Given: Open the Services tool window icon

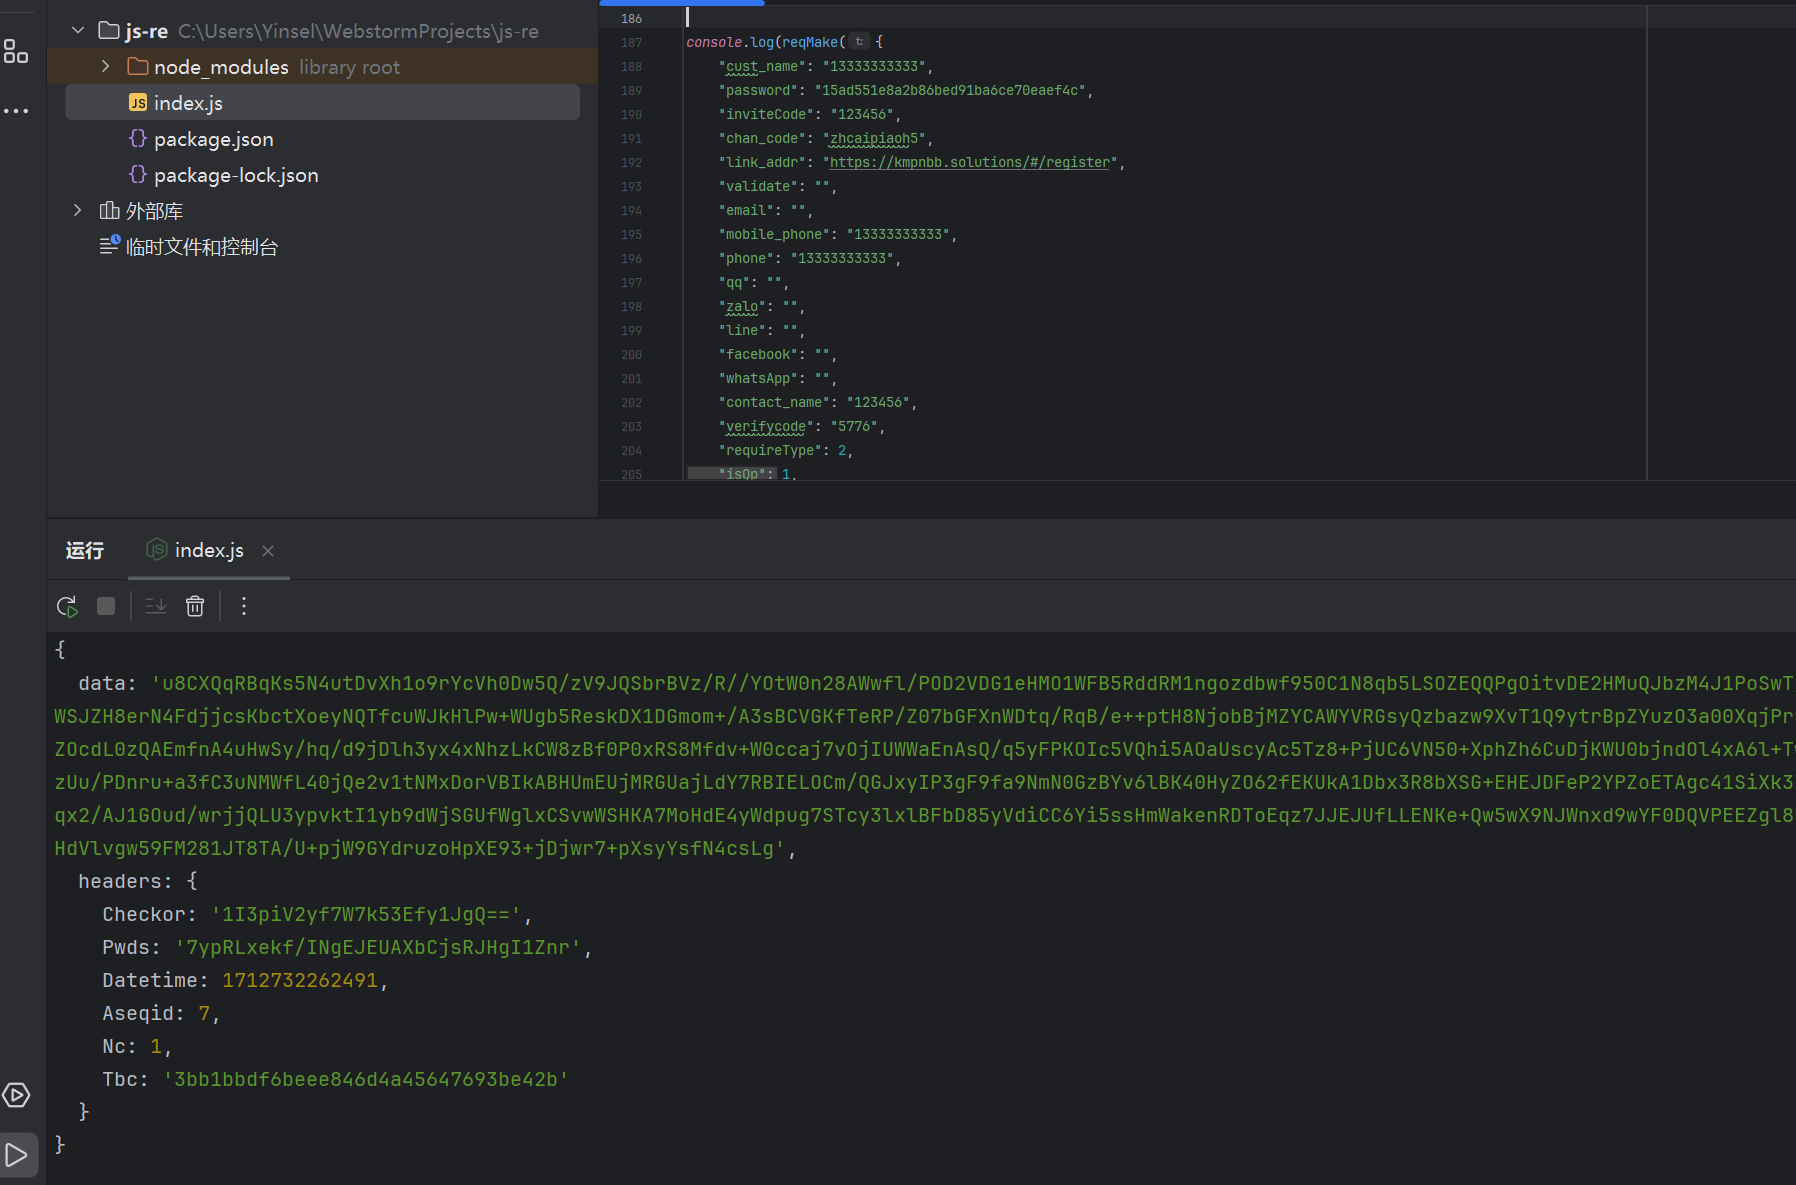Looking at the screenshot, I should click(x=16, y=1095).
